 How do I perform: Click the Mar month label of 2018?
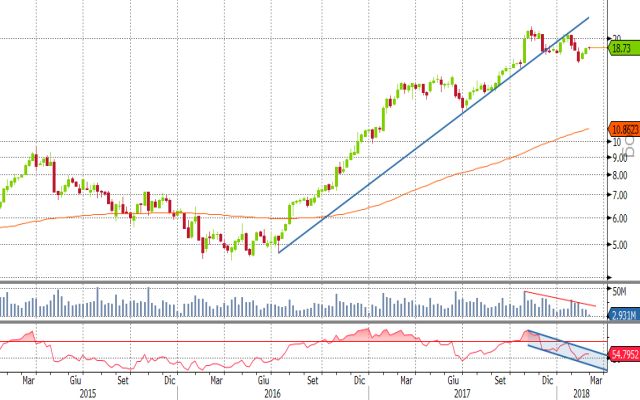[x=596, y=380]
